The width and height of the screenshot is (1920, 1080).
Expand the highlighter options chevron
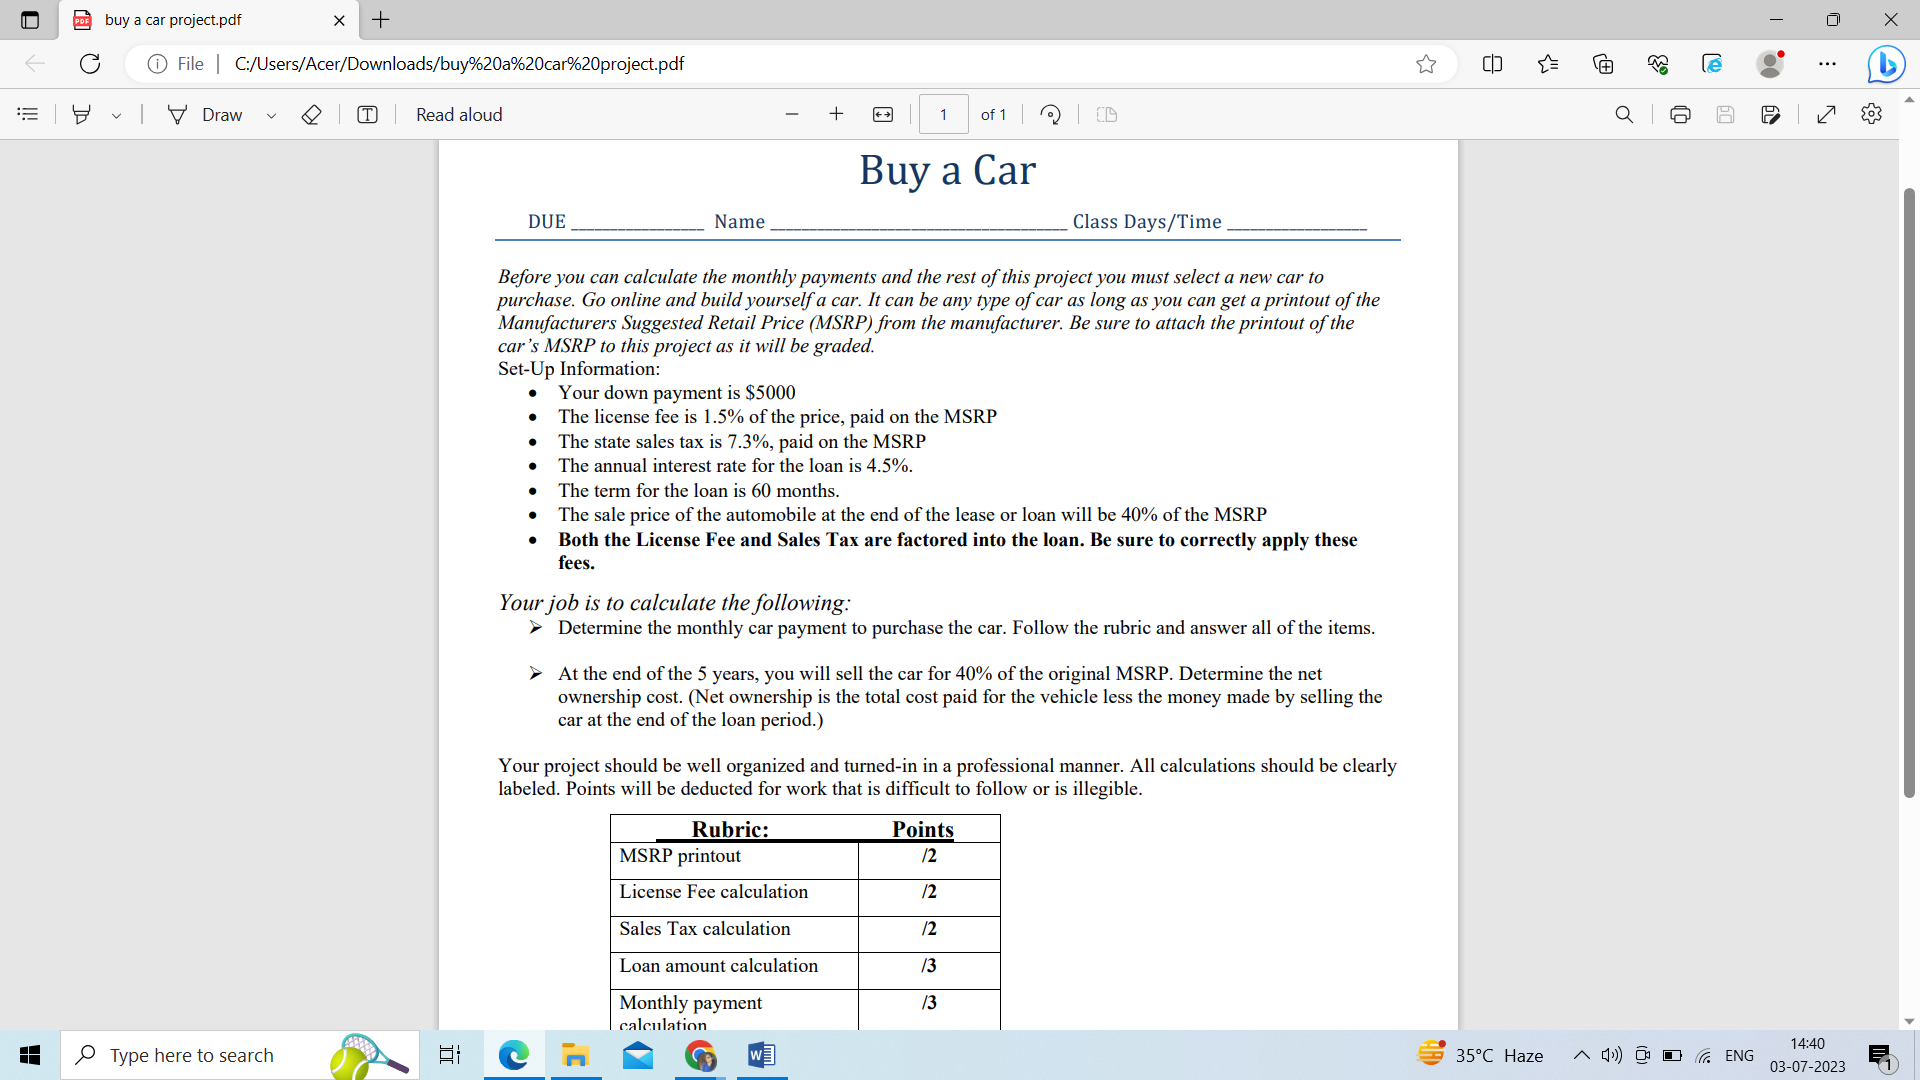point(116,114)
